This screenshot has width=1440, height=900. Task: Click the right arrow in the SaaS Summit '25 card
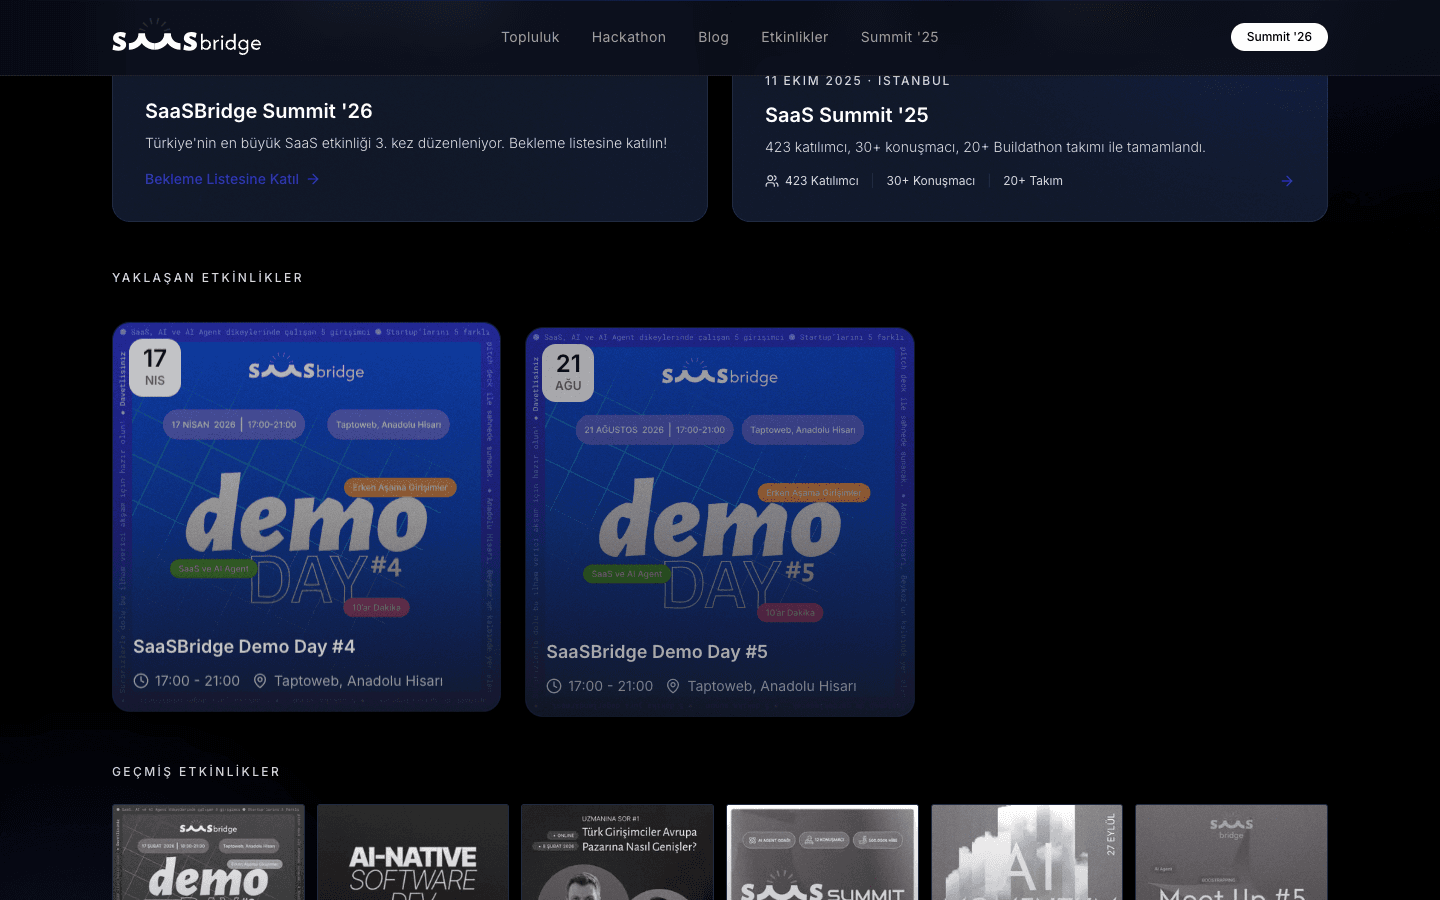(x=1287, y=181)
